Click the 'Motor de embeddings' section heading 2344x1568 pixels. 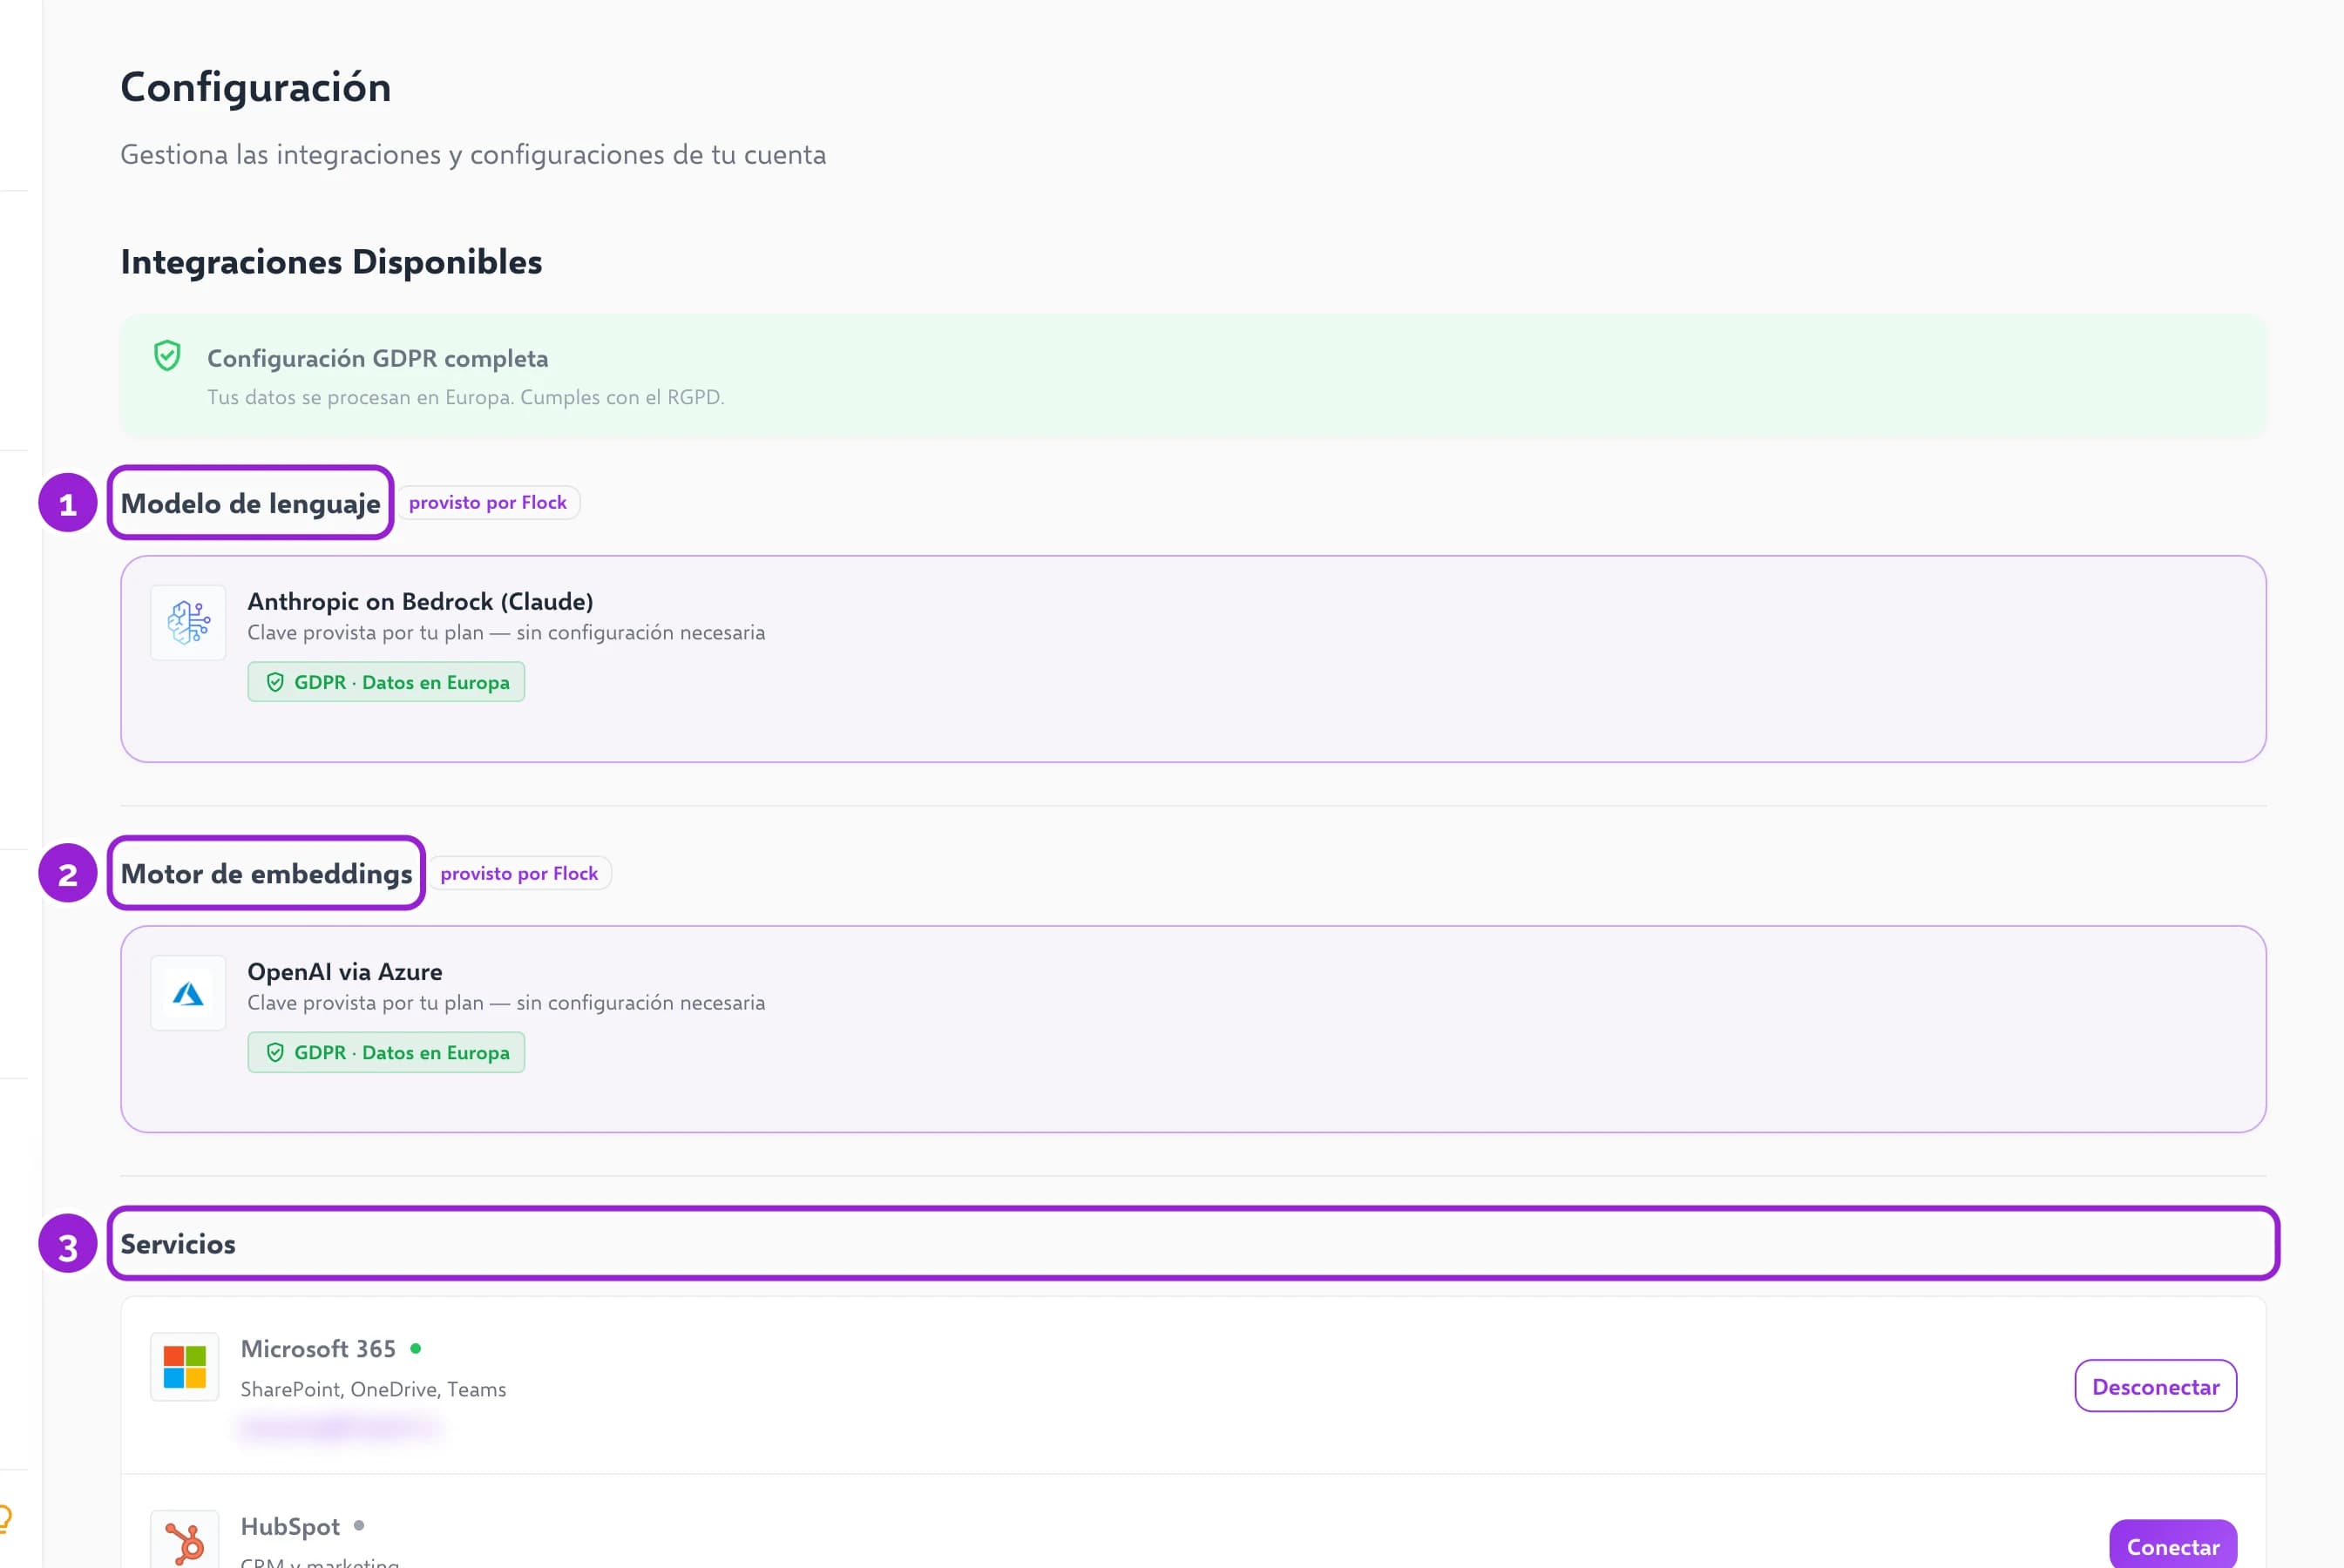coord(266,873)
